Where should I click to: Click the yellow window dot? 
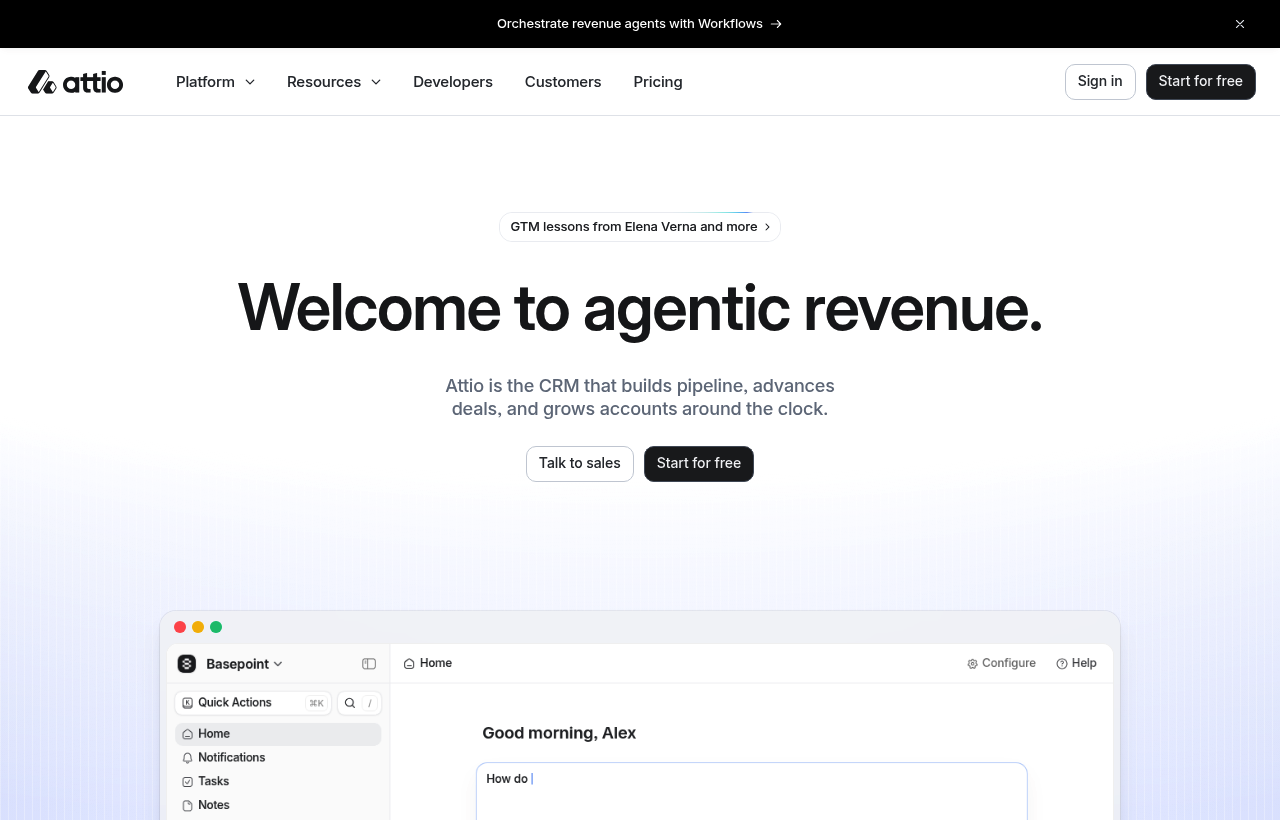click(198, 627)
